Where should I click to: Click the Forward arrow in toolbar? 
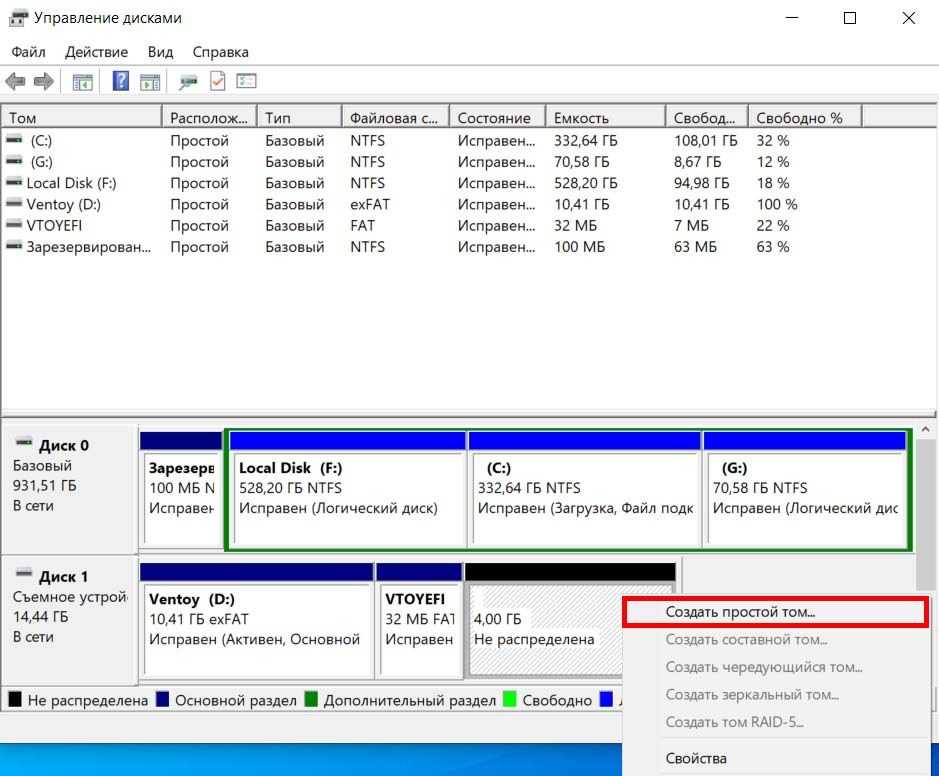click(43, 82)
